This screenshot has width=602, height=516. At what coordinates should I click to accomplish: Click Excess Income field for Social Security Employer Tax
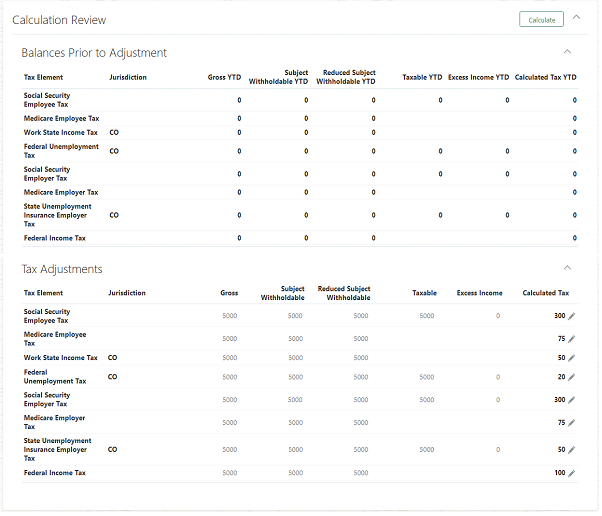coord(497,400)
